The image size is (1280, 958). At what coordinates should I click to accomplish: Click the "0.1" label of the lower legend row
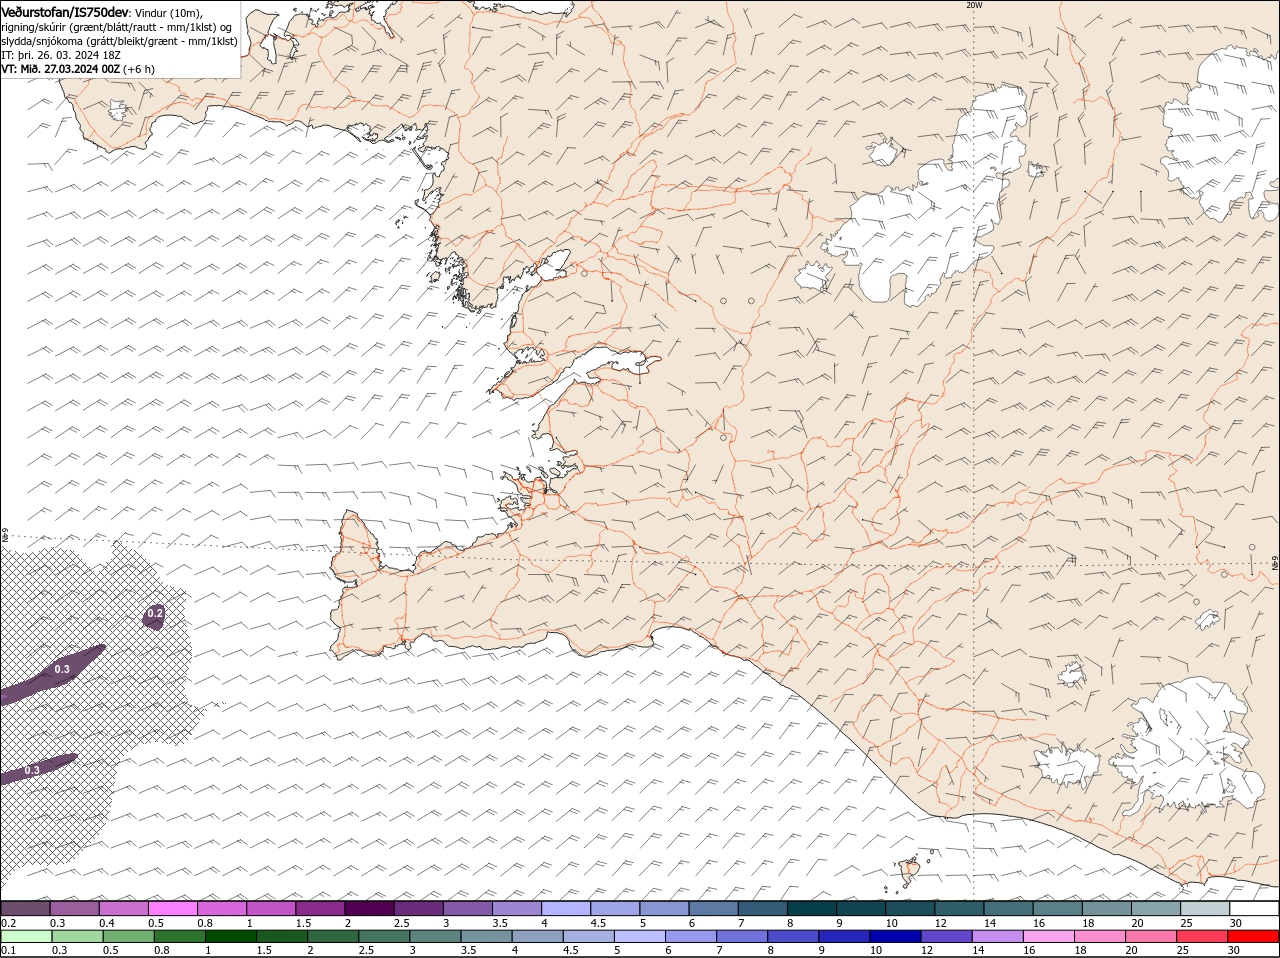8,950
